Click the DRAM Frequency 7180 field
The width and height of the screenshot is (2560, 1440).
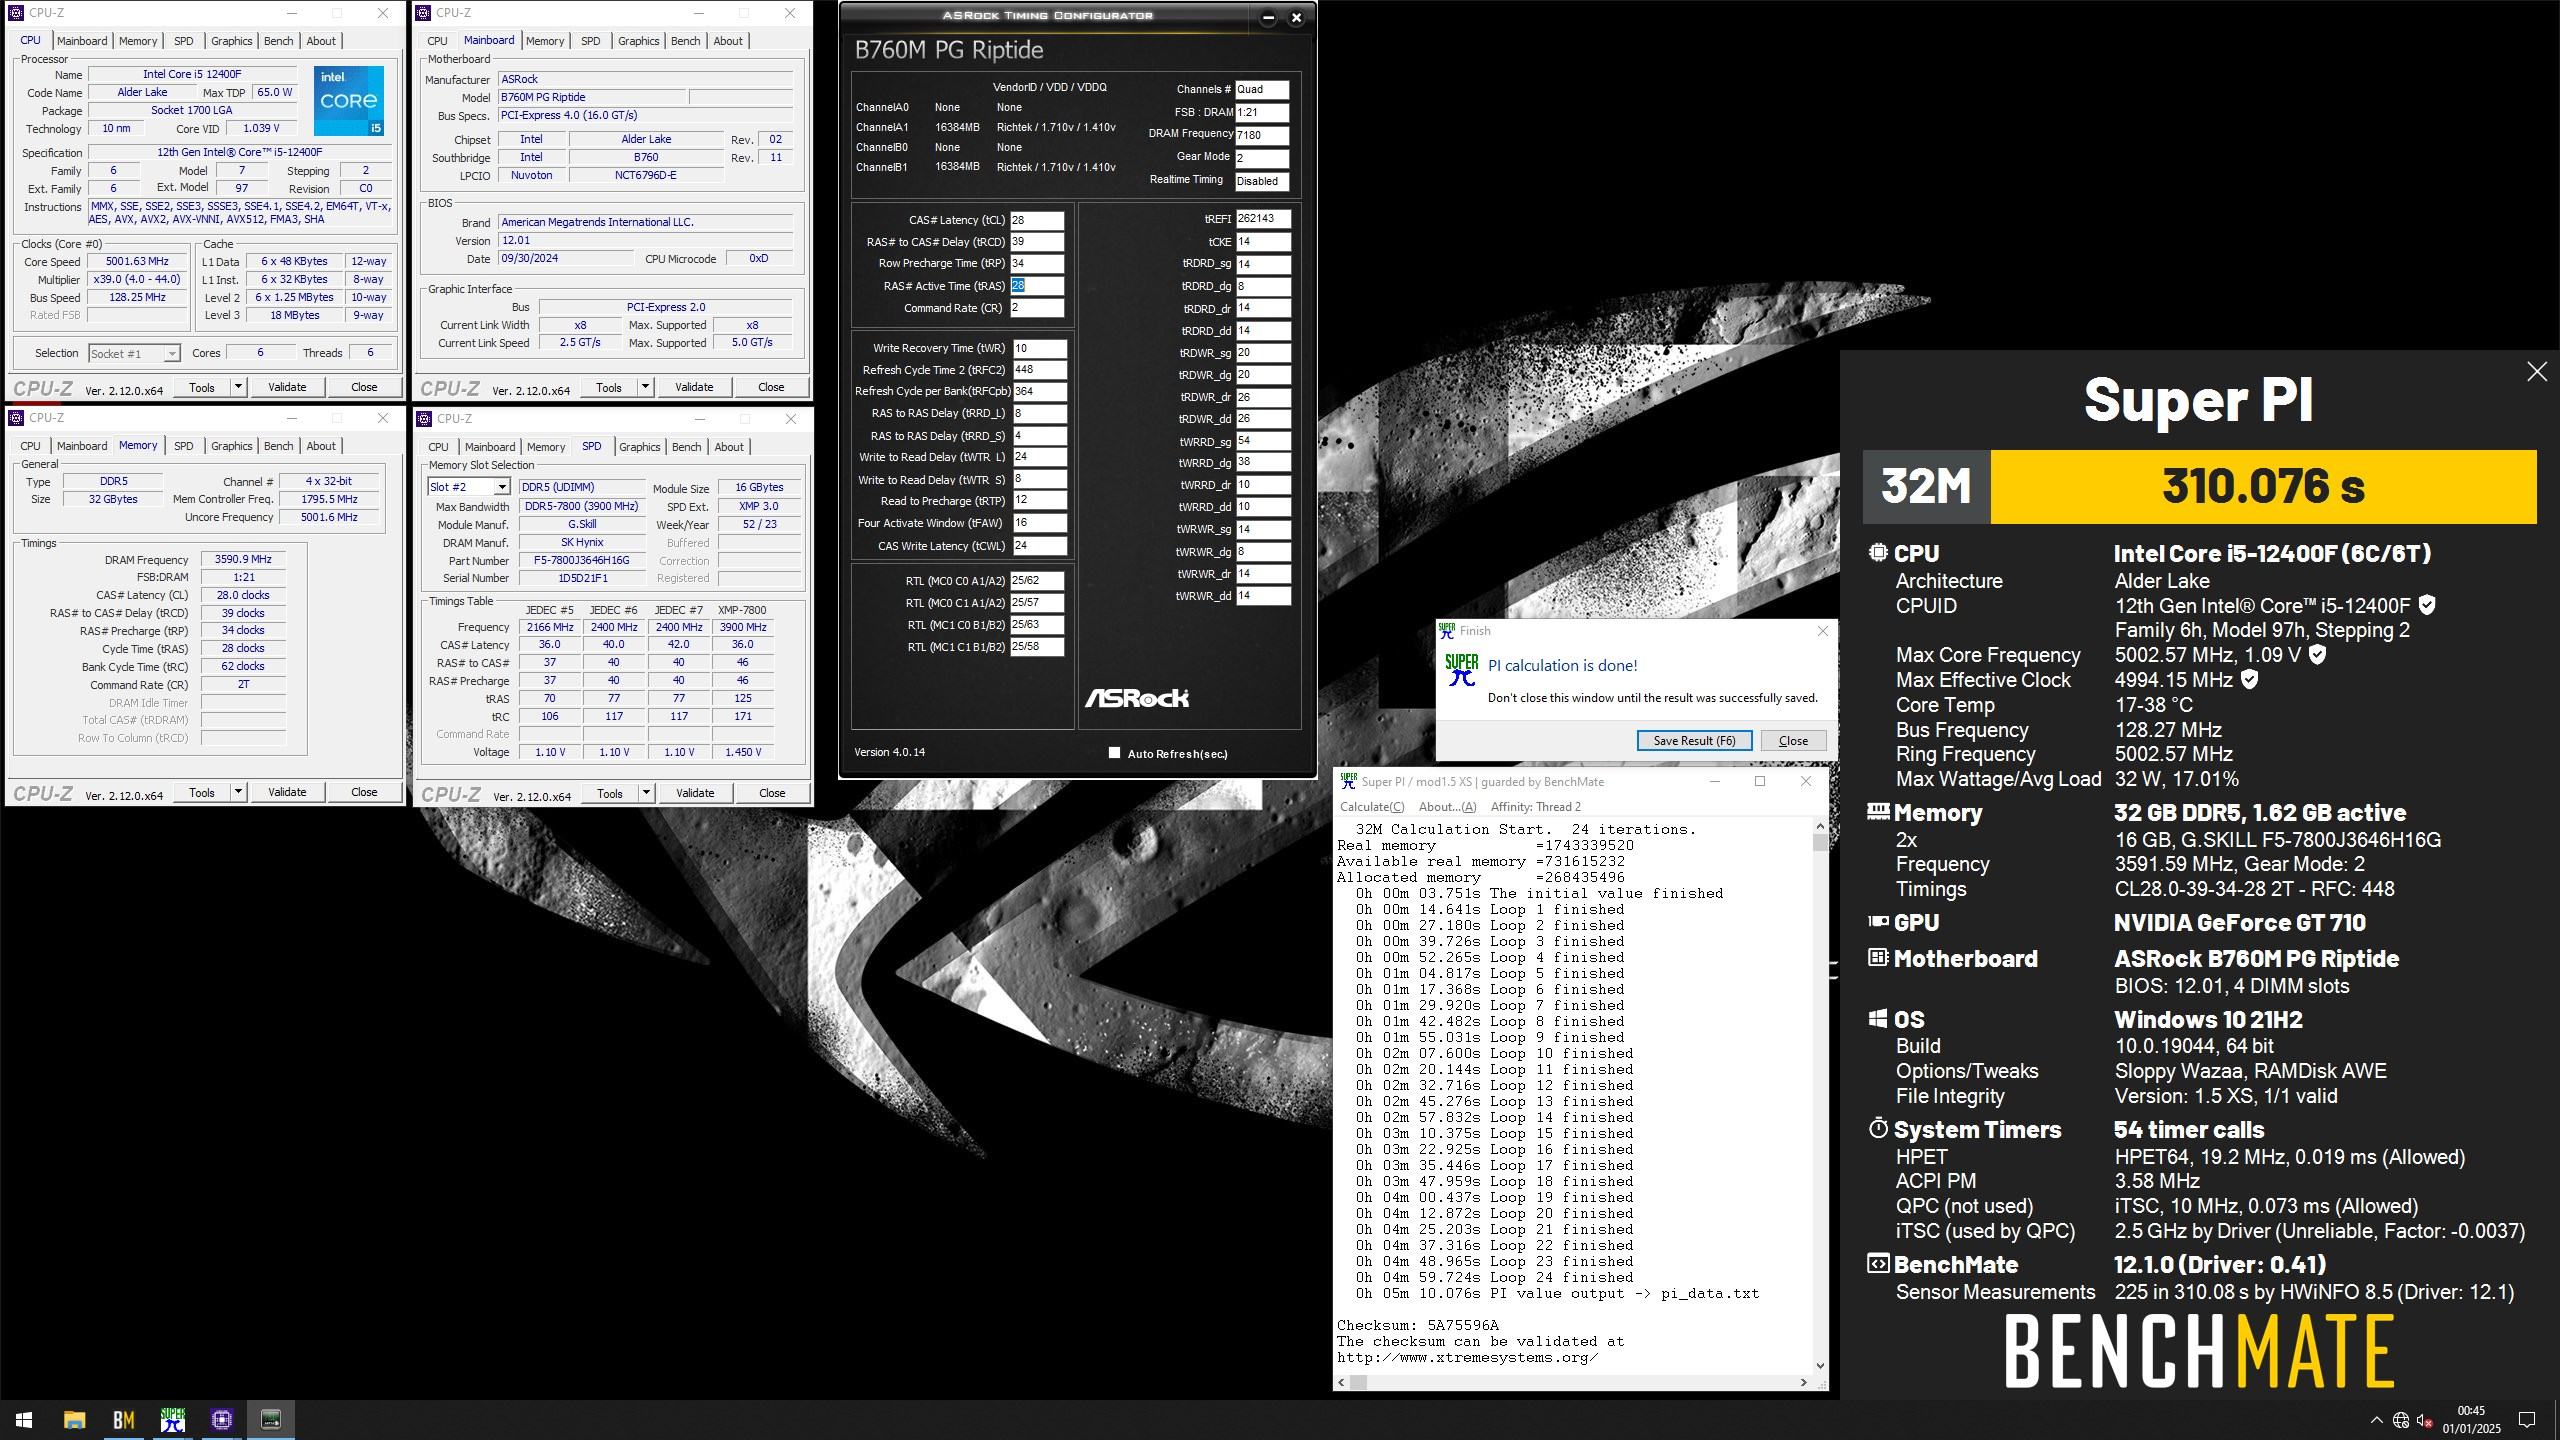tap(1262, 134)
